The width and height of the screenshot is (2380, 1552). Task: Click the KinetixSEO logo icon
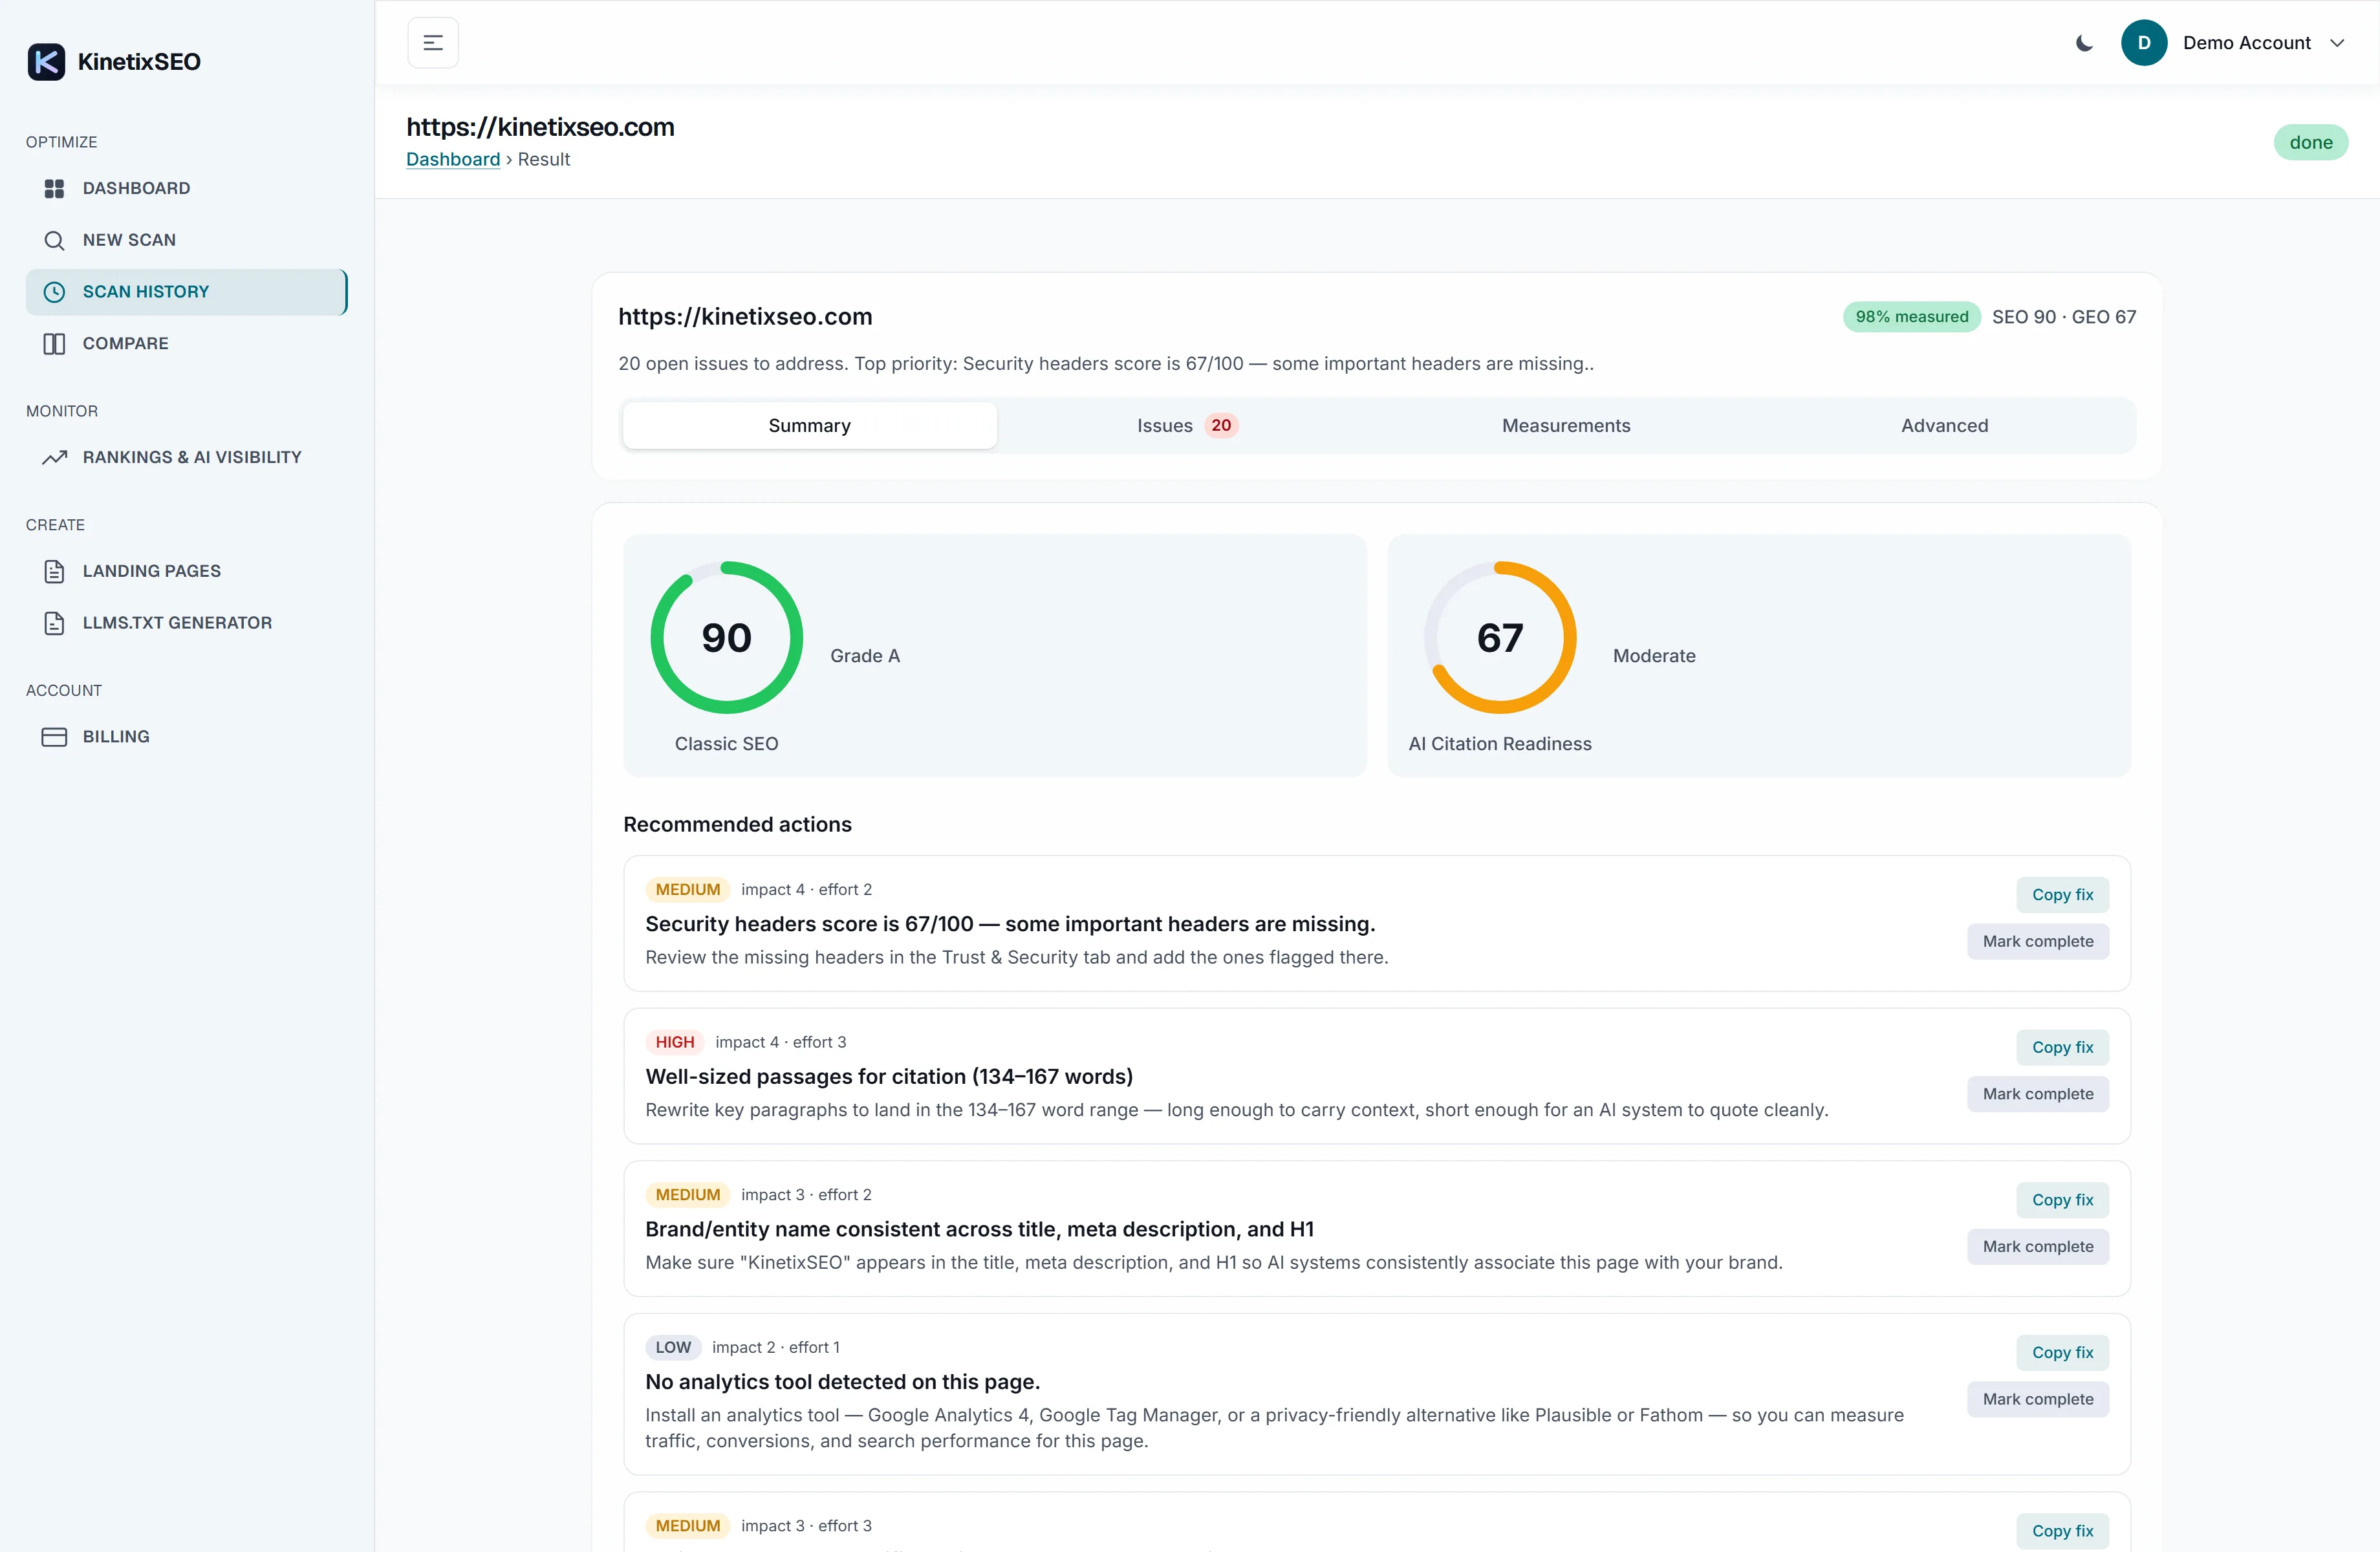46,62
